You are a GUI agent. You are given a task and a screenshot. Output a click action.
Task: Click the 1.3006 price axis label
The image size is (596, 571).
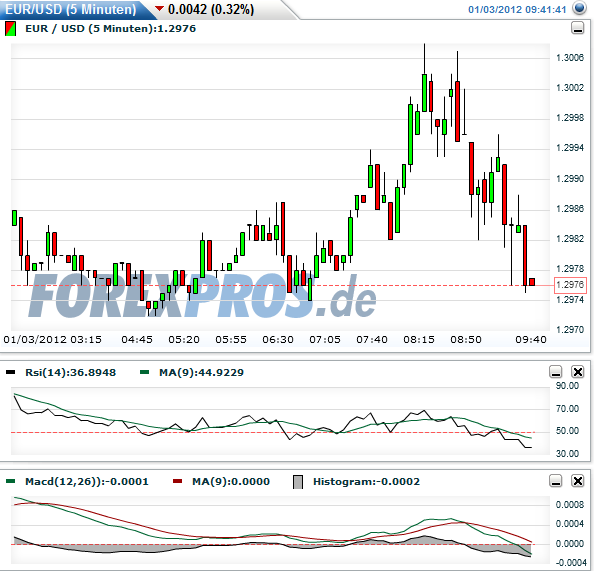coord(570,58)
